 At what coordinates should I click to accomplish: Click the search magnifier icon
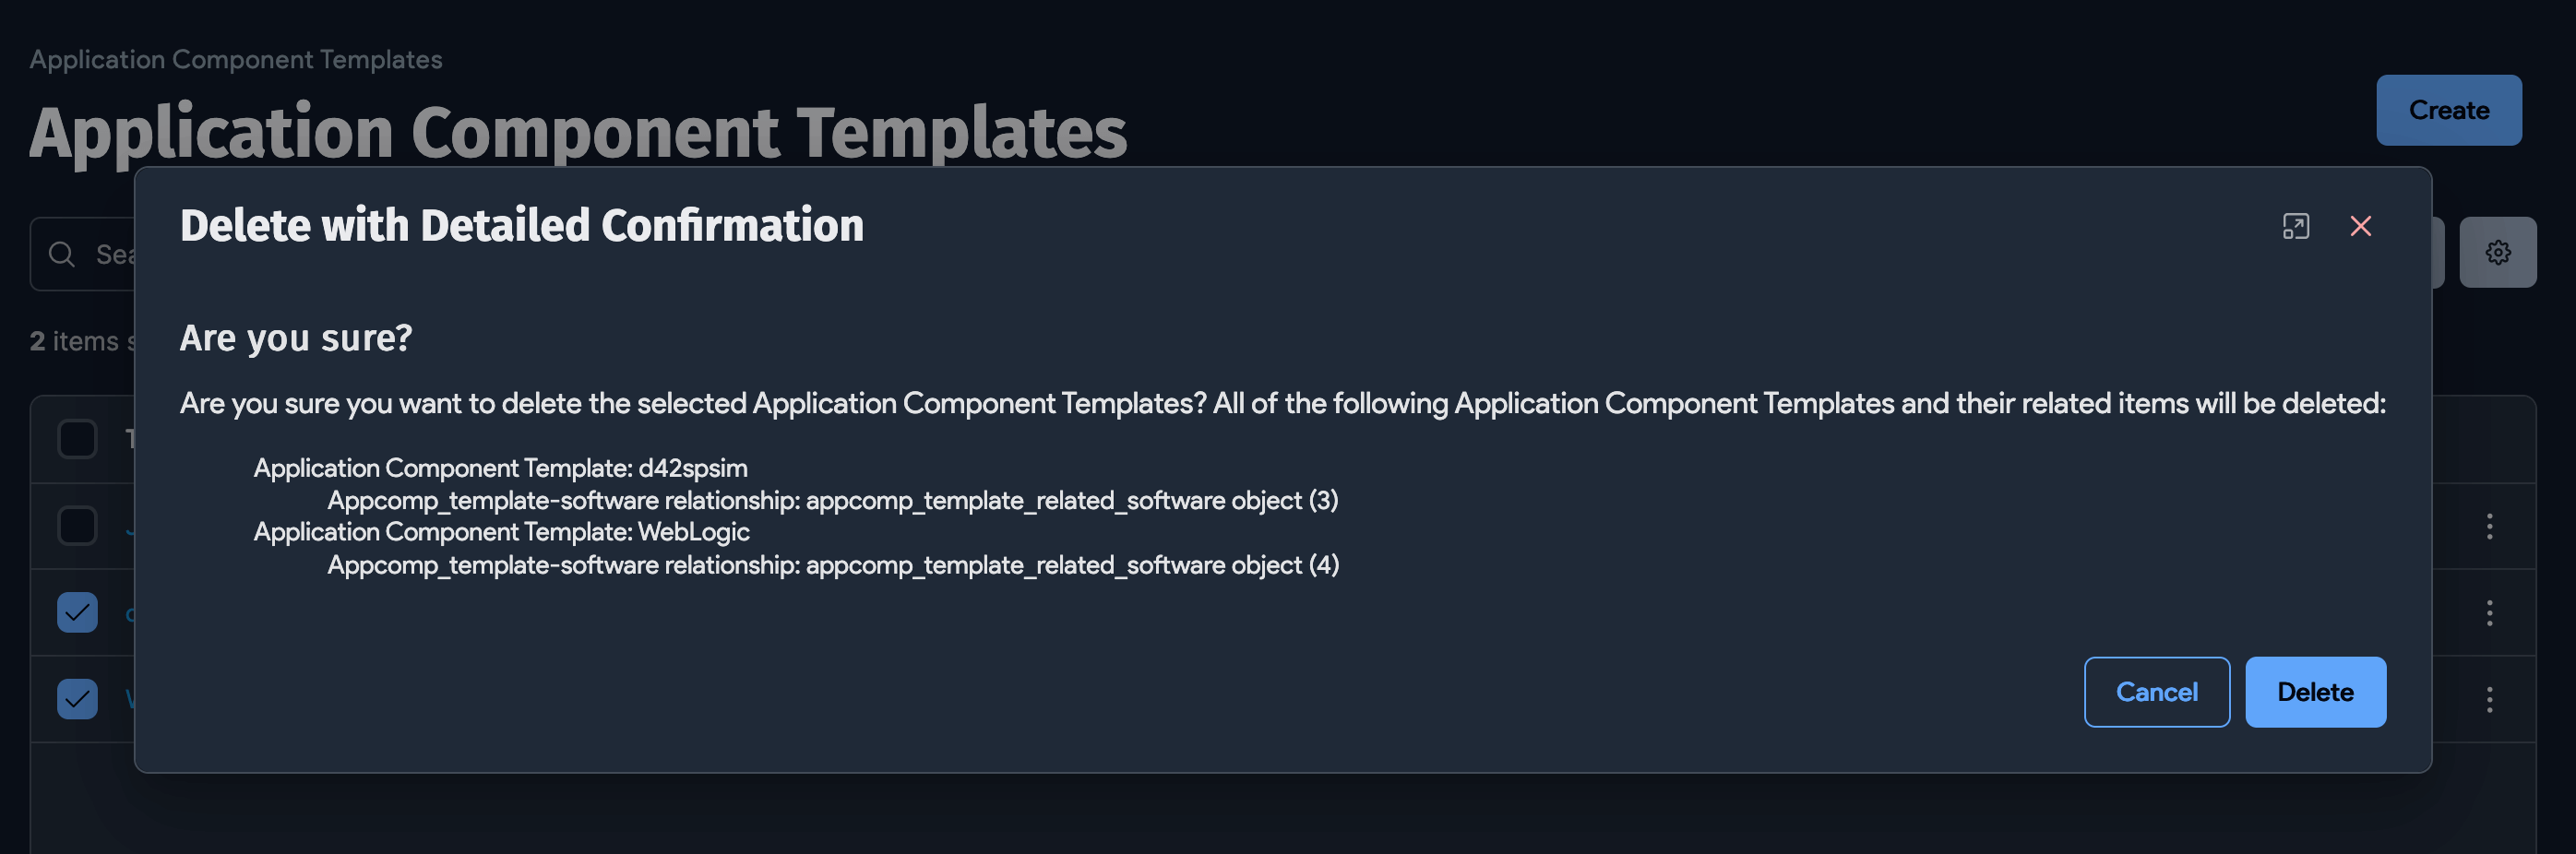tap(61, 254)
